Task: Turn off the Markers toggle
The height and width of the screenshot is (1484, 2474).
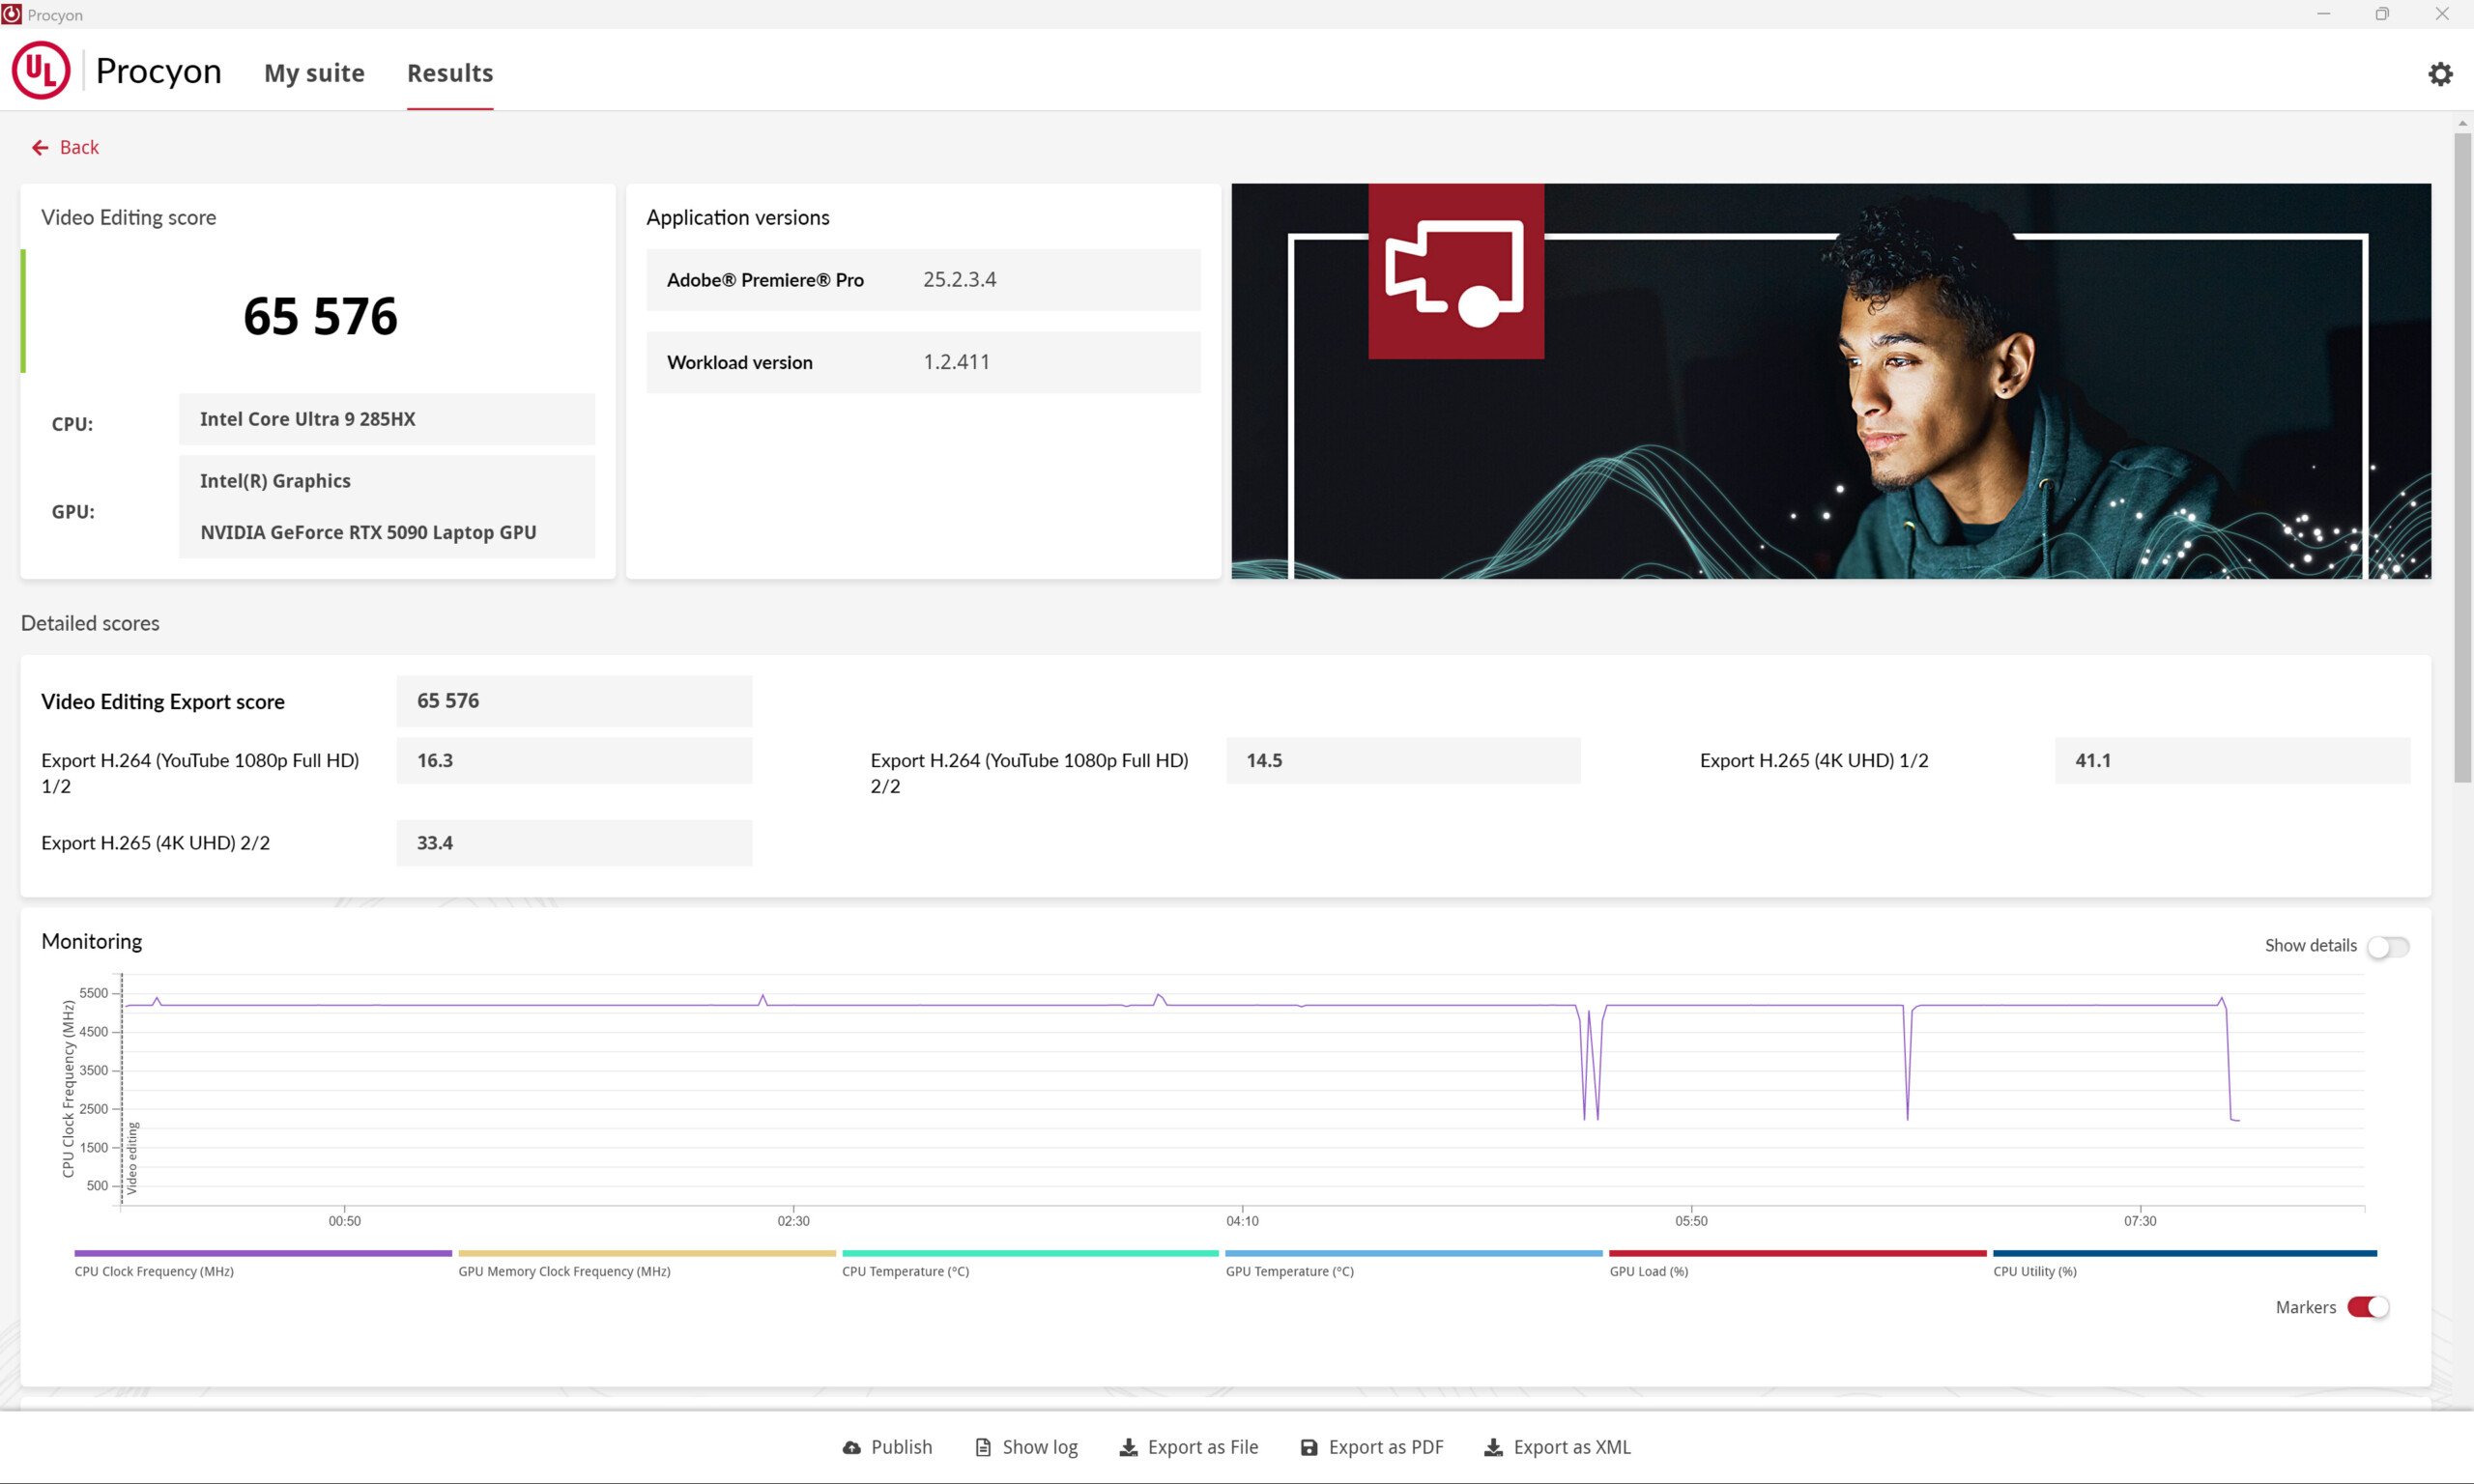Action: point(2367,1307)
